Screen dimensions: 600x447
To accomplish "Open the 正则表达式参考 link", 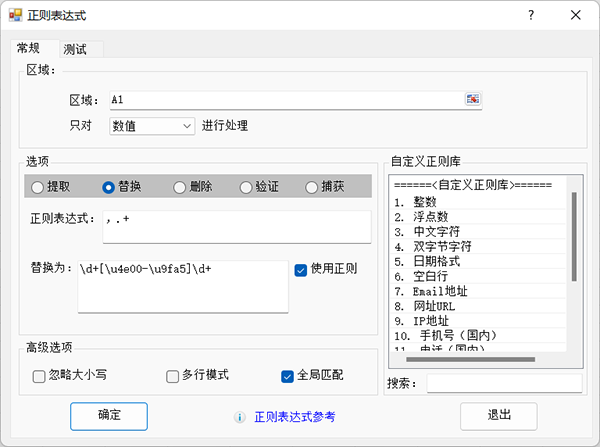I will click(x=295, y=417).
